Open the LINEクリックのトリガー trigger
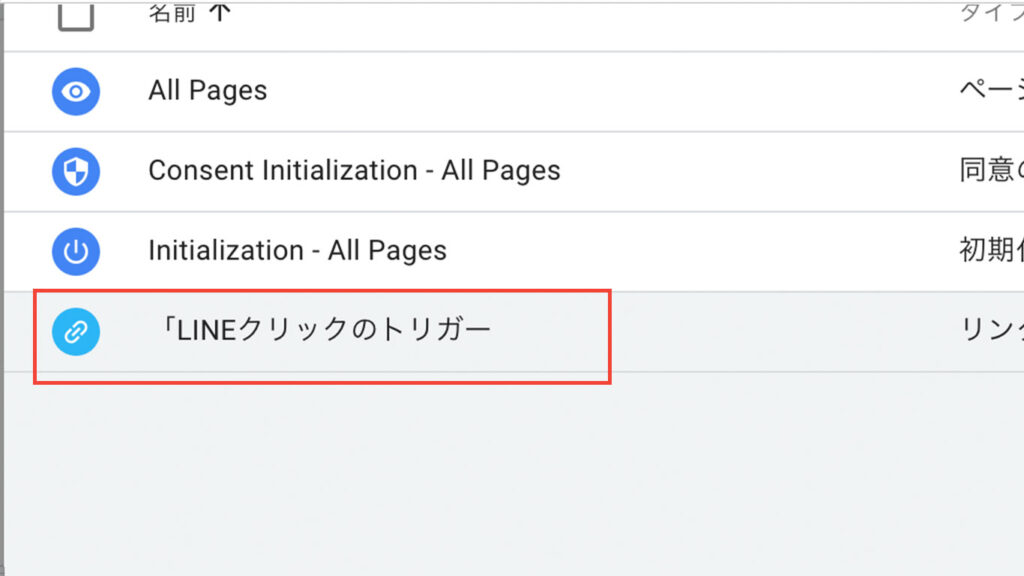1024x576 pixels. click(x=325, y=330)
